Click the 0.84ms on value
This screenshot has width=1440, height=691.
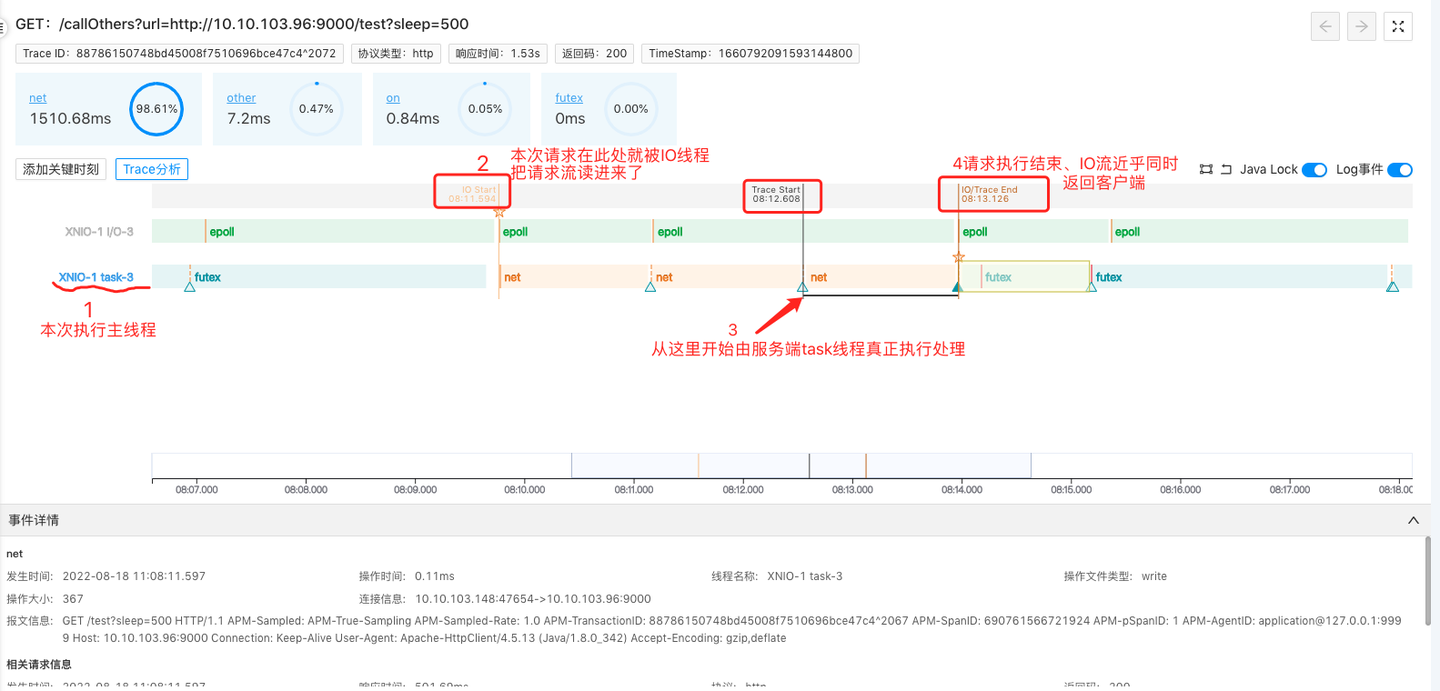(x=413, y=118)
